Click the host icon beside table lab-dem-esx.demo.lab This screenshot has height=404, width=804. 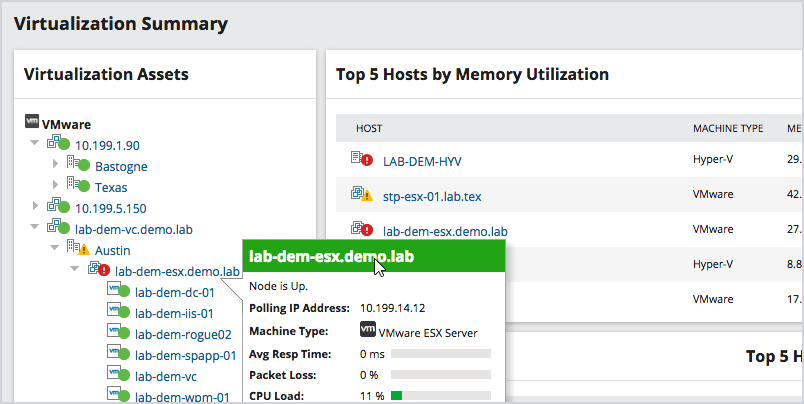point(362,229)
